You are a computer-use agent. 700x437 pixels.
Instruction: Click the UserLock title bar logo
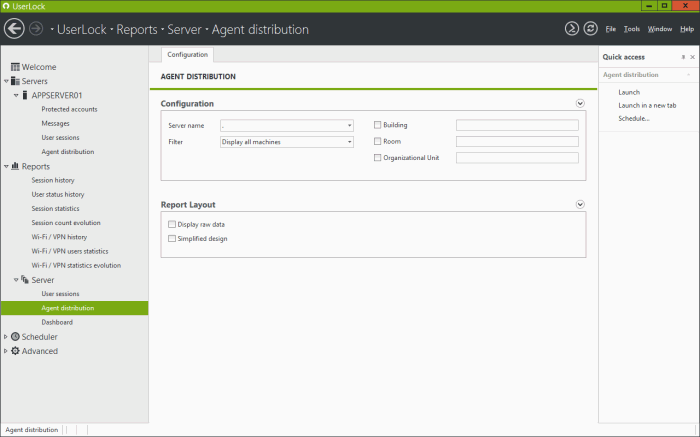[6, 6]
